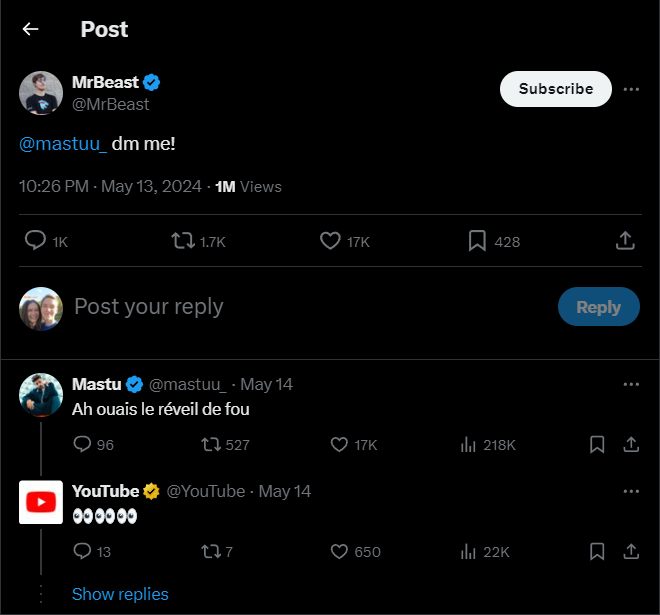The width and height of the screenshot is (660, 615).
Task: Like MrBeast's post with the heart icon
Action: coord(331,241)
